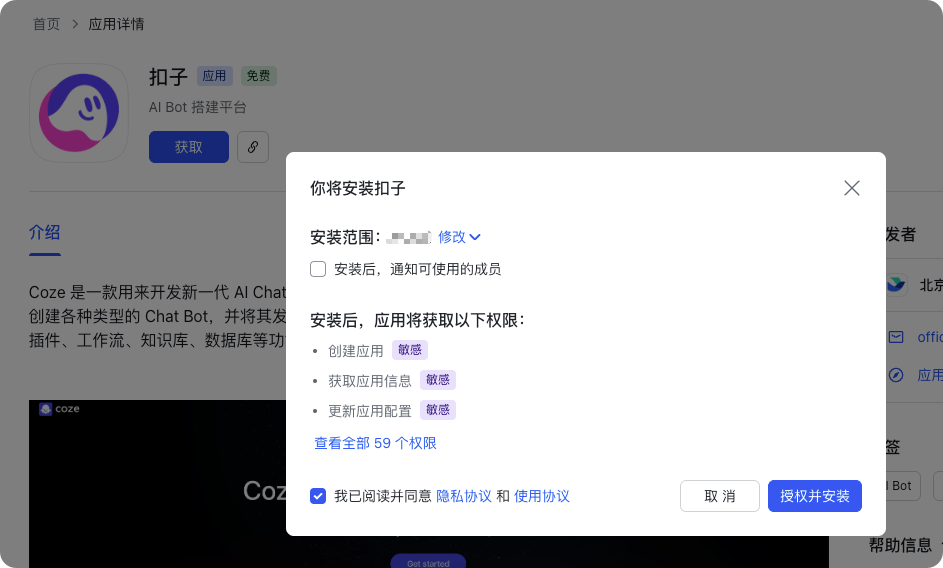The width and height of the screenshot is (943, 568).
Task: Open the 使用协议 link
Action: [541, 496]
